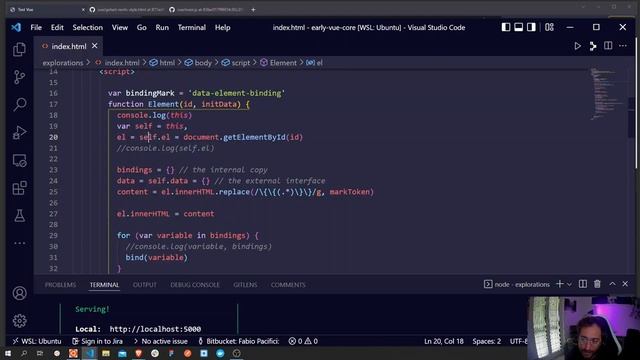Viewport: 640px width, 360px height.
Task: Open the File menu
Action: (x=36, y=27)
